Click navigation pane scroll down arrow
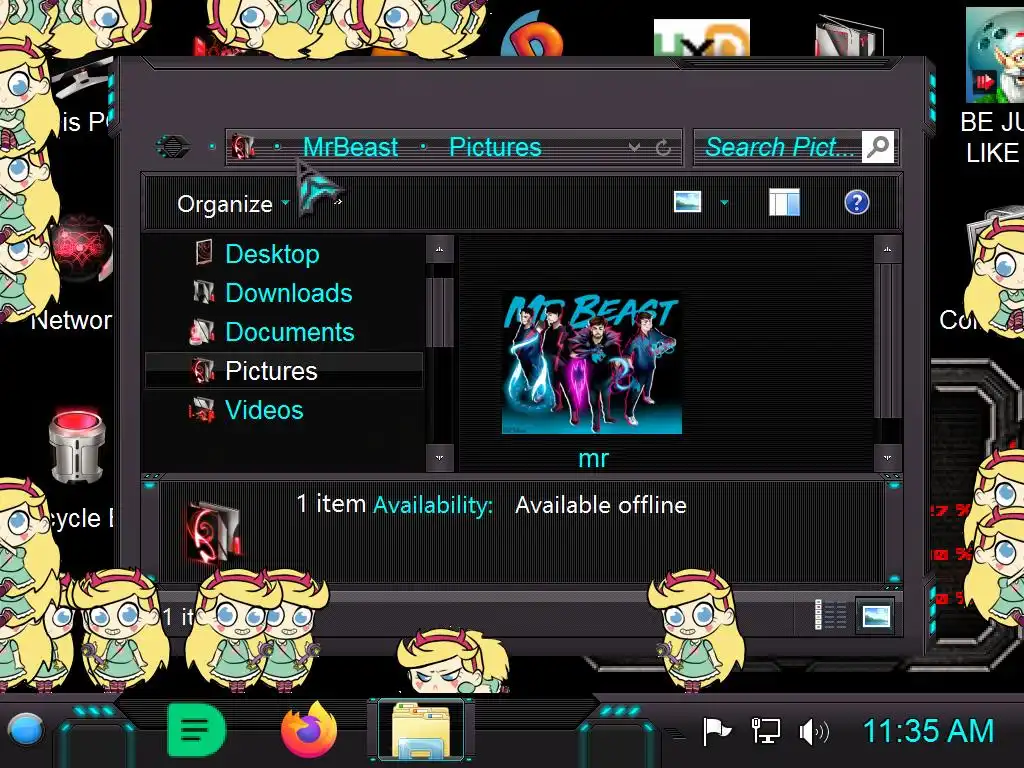The image size is (1024, 768). point(440,458)
